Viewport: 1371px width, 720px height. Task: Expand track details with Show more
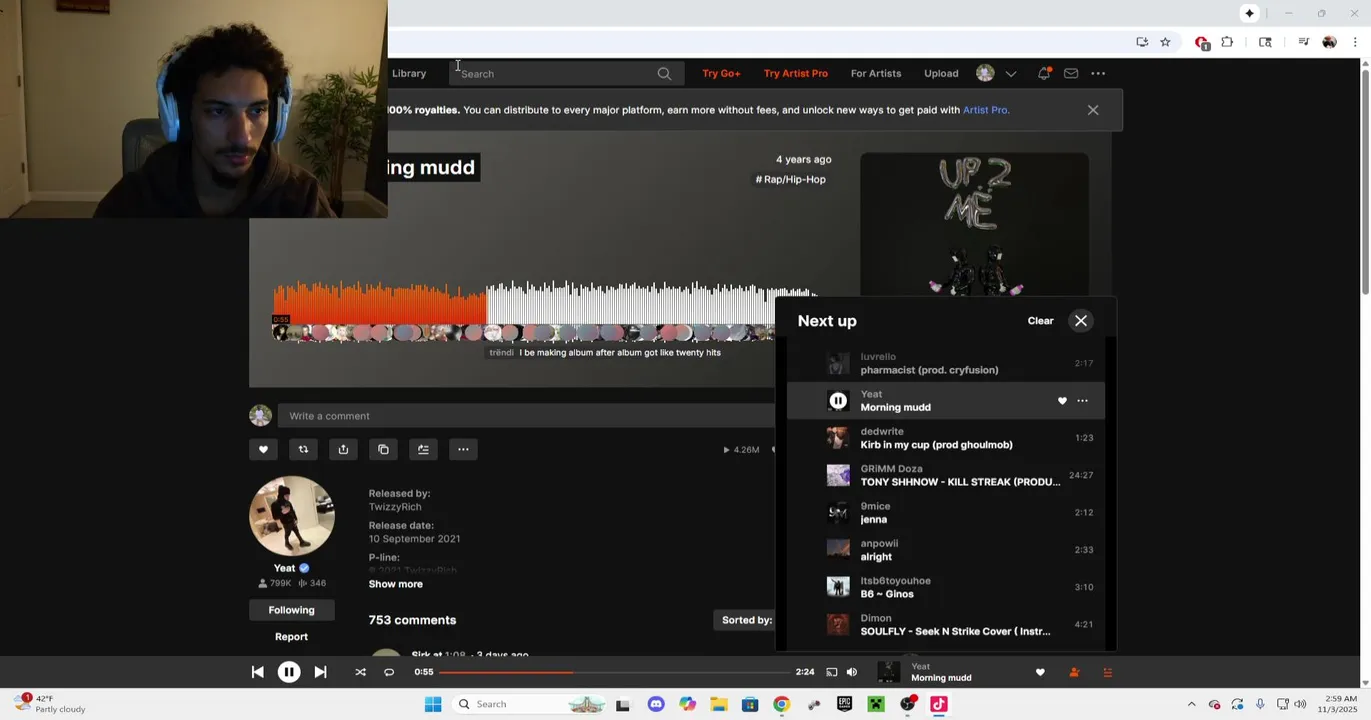tap(395, 584)
